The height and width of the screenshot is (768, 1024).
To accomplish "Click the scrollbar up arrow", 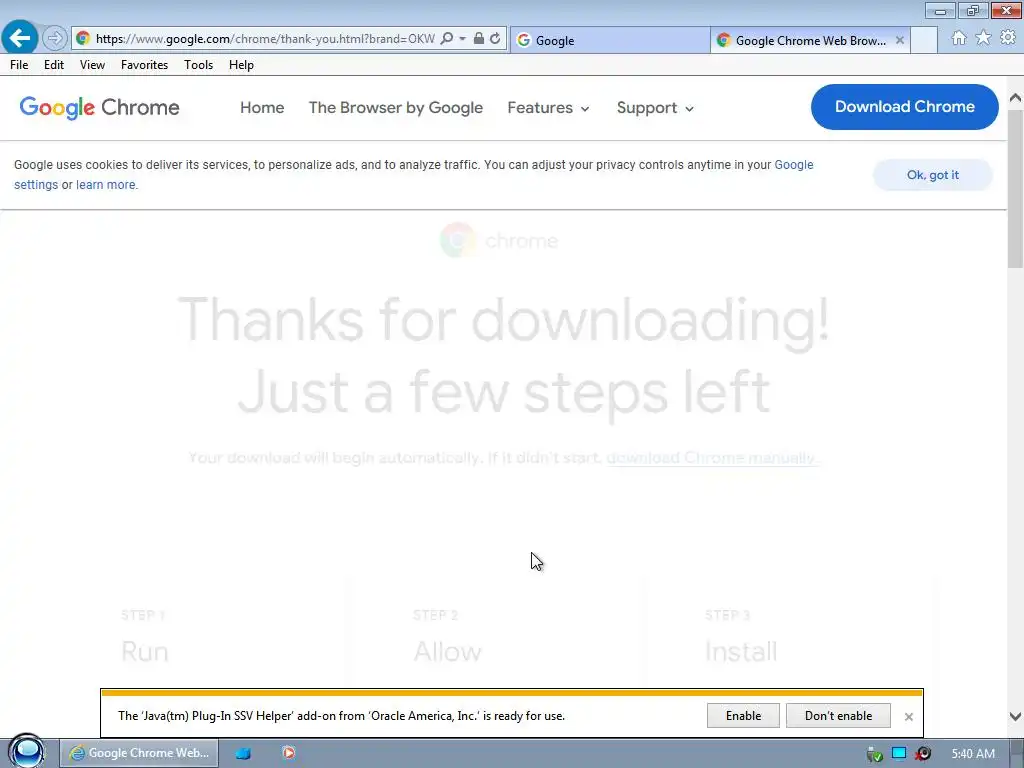I will 1015,98.
